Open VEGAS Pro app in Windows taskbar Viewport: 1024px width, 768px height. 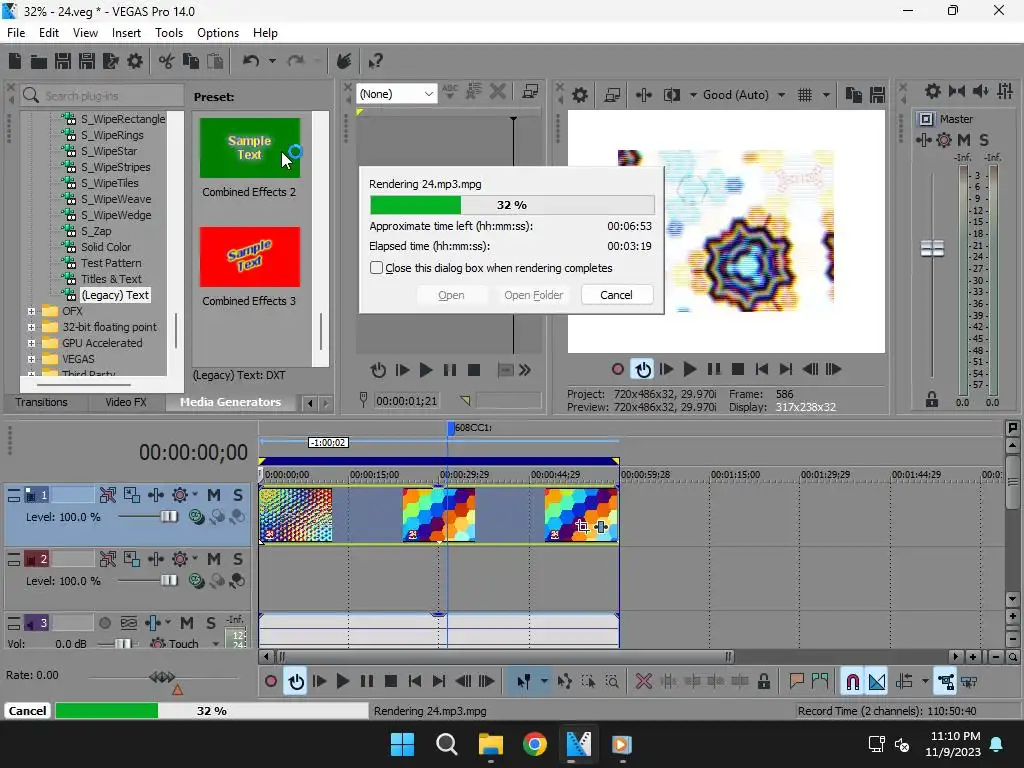pyautogui.click(x=579, y=744)
